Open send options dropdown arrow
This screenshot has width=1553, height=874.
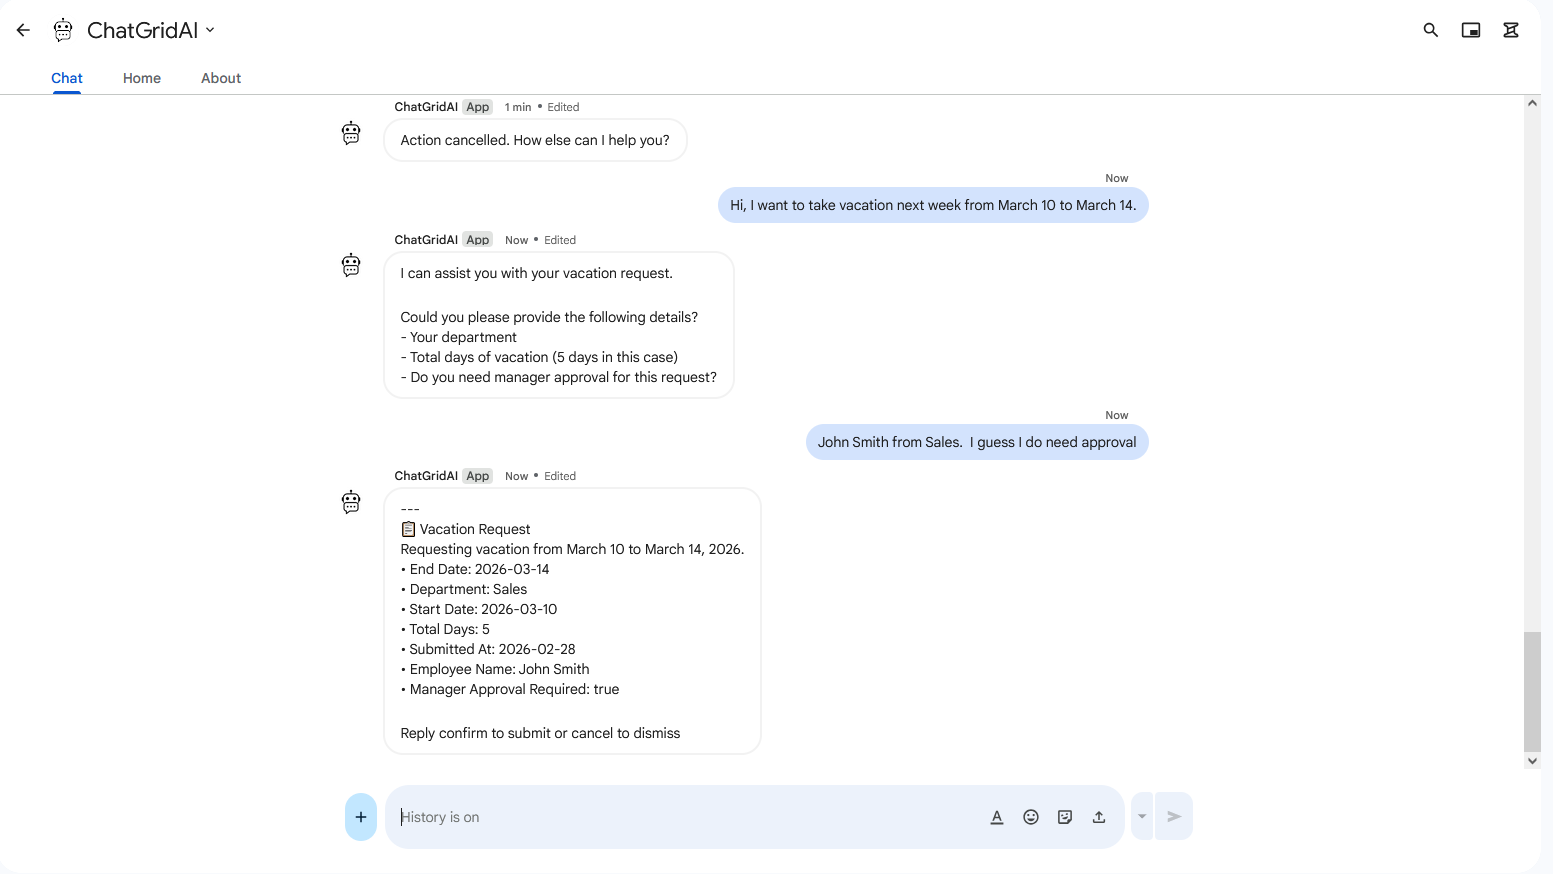tap(1141, 817)
